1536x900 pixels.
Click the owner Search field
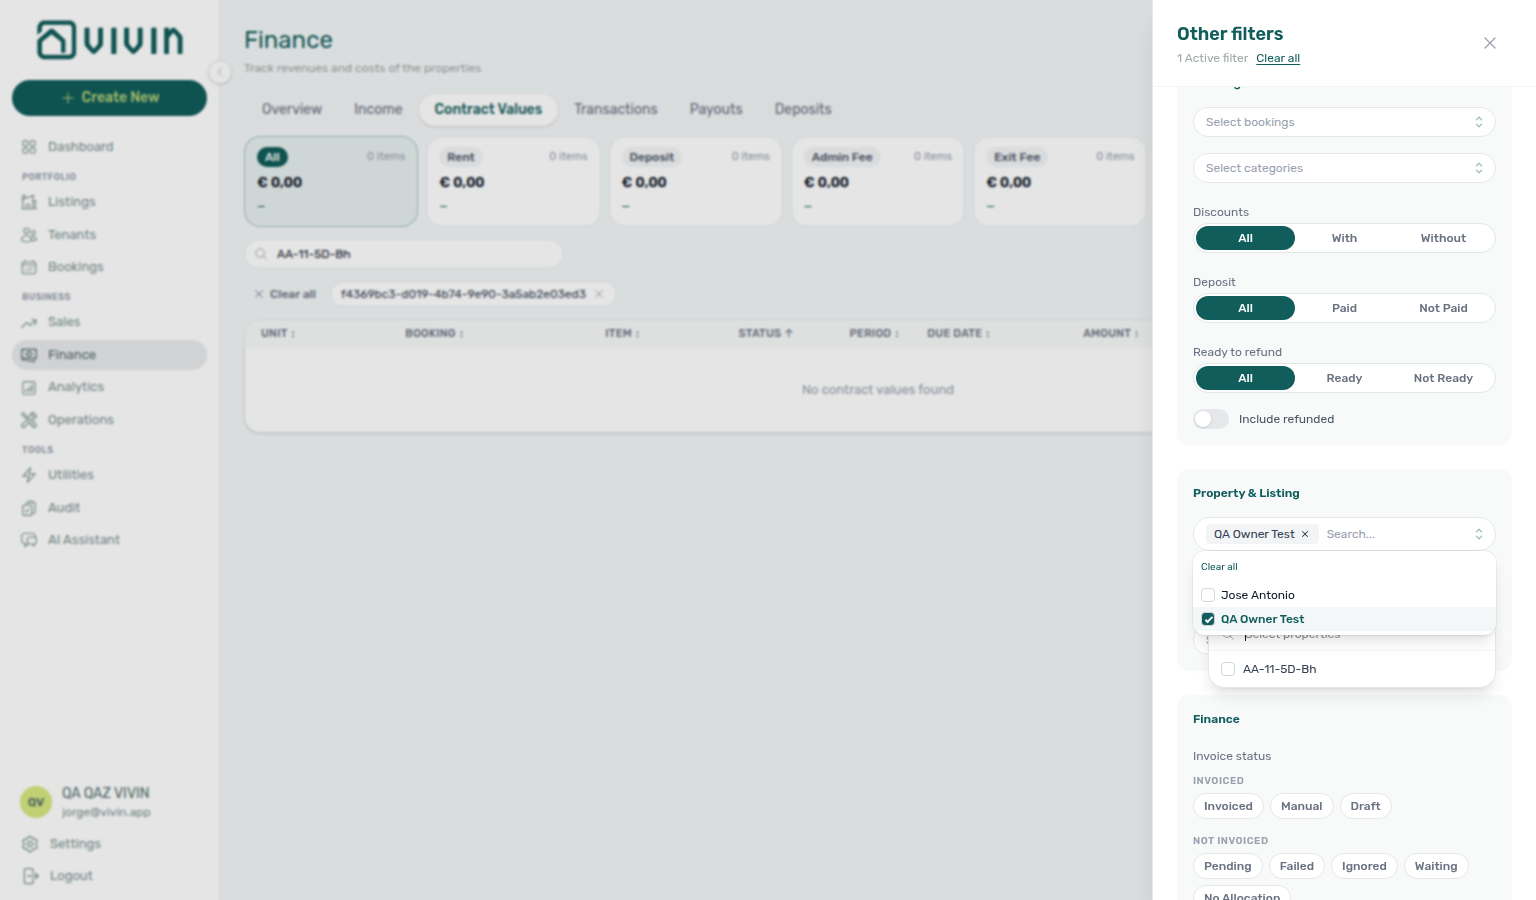pyautogui.click(x=1395, y=534)
